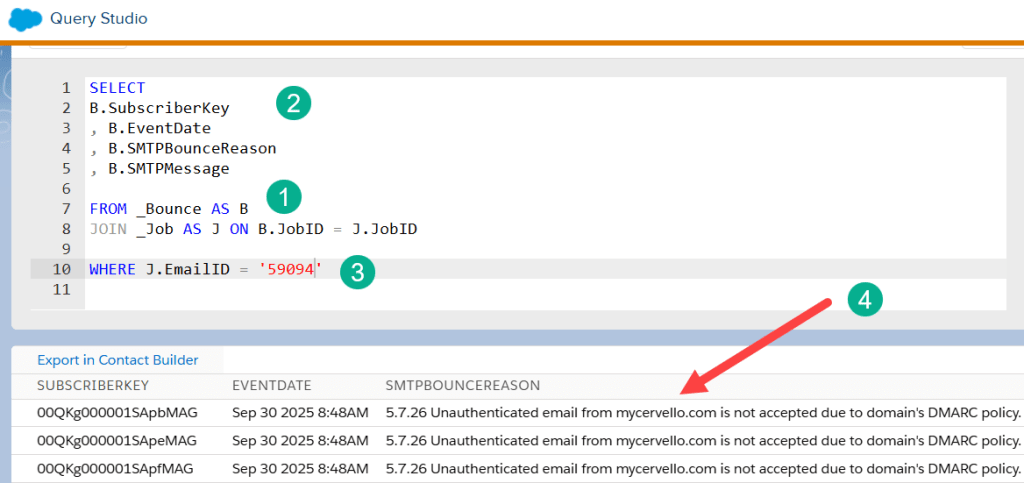Image resolution: width=1024 pixels, height=483 pixels.
Task: Click the green badge numbered 2
Action: 293,103
